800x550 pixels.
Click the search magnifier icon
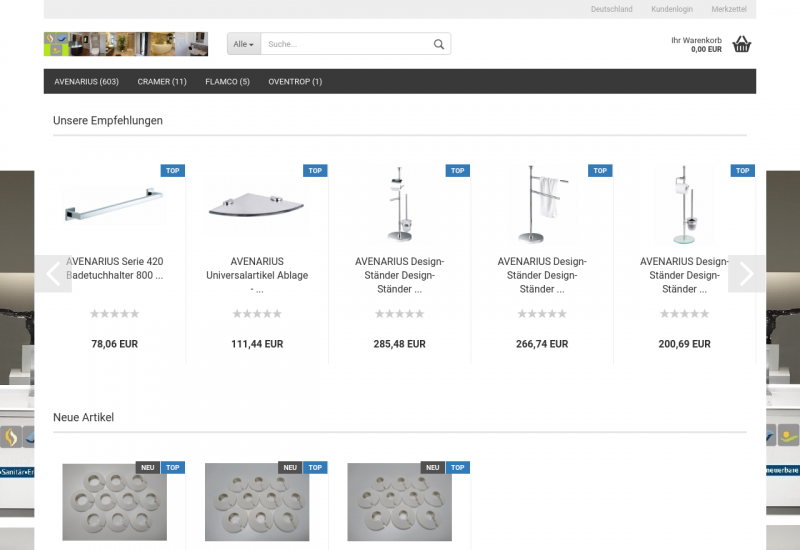pos(438,44)
